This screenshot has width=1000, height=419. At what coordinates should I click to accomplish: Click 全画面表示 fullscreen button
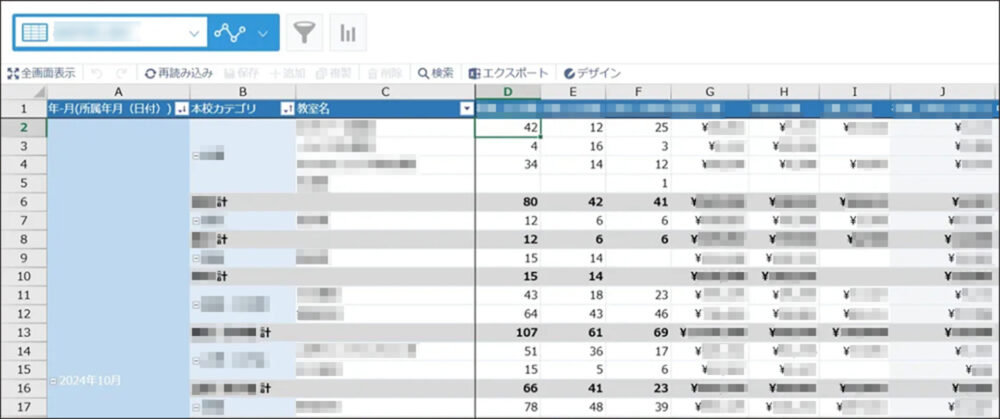coord(41,73)
